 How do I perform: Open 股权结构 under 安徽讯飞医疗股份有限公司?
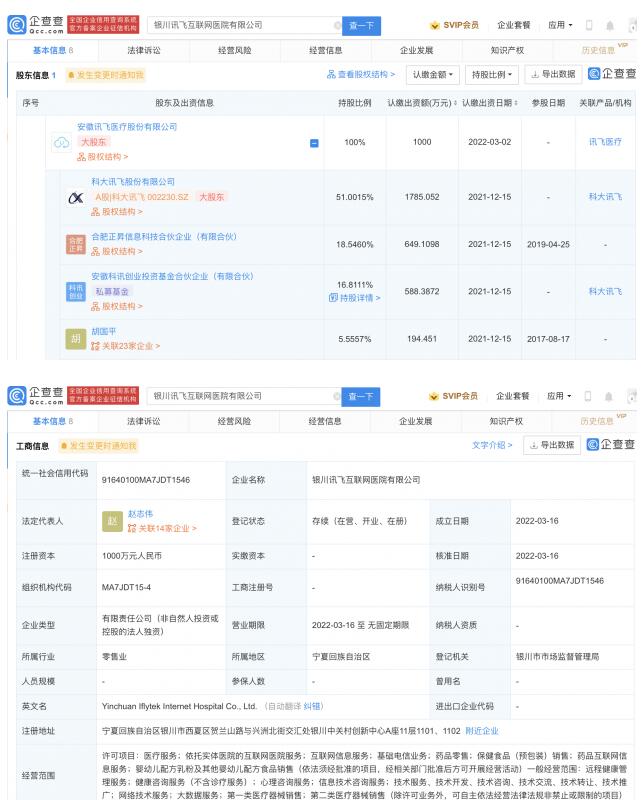pos(103,157)
